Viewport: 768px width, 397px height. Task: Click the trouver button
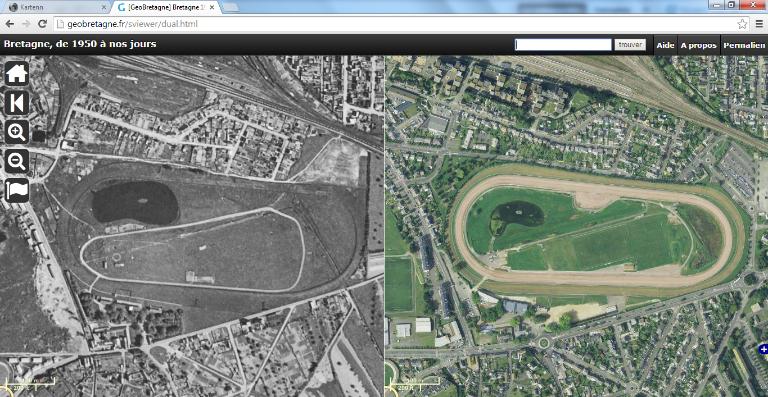[x=630, y=45]
